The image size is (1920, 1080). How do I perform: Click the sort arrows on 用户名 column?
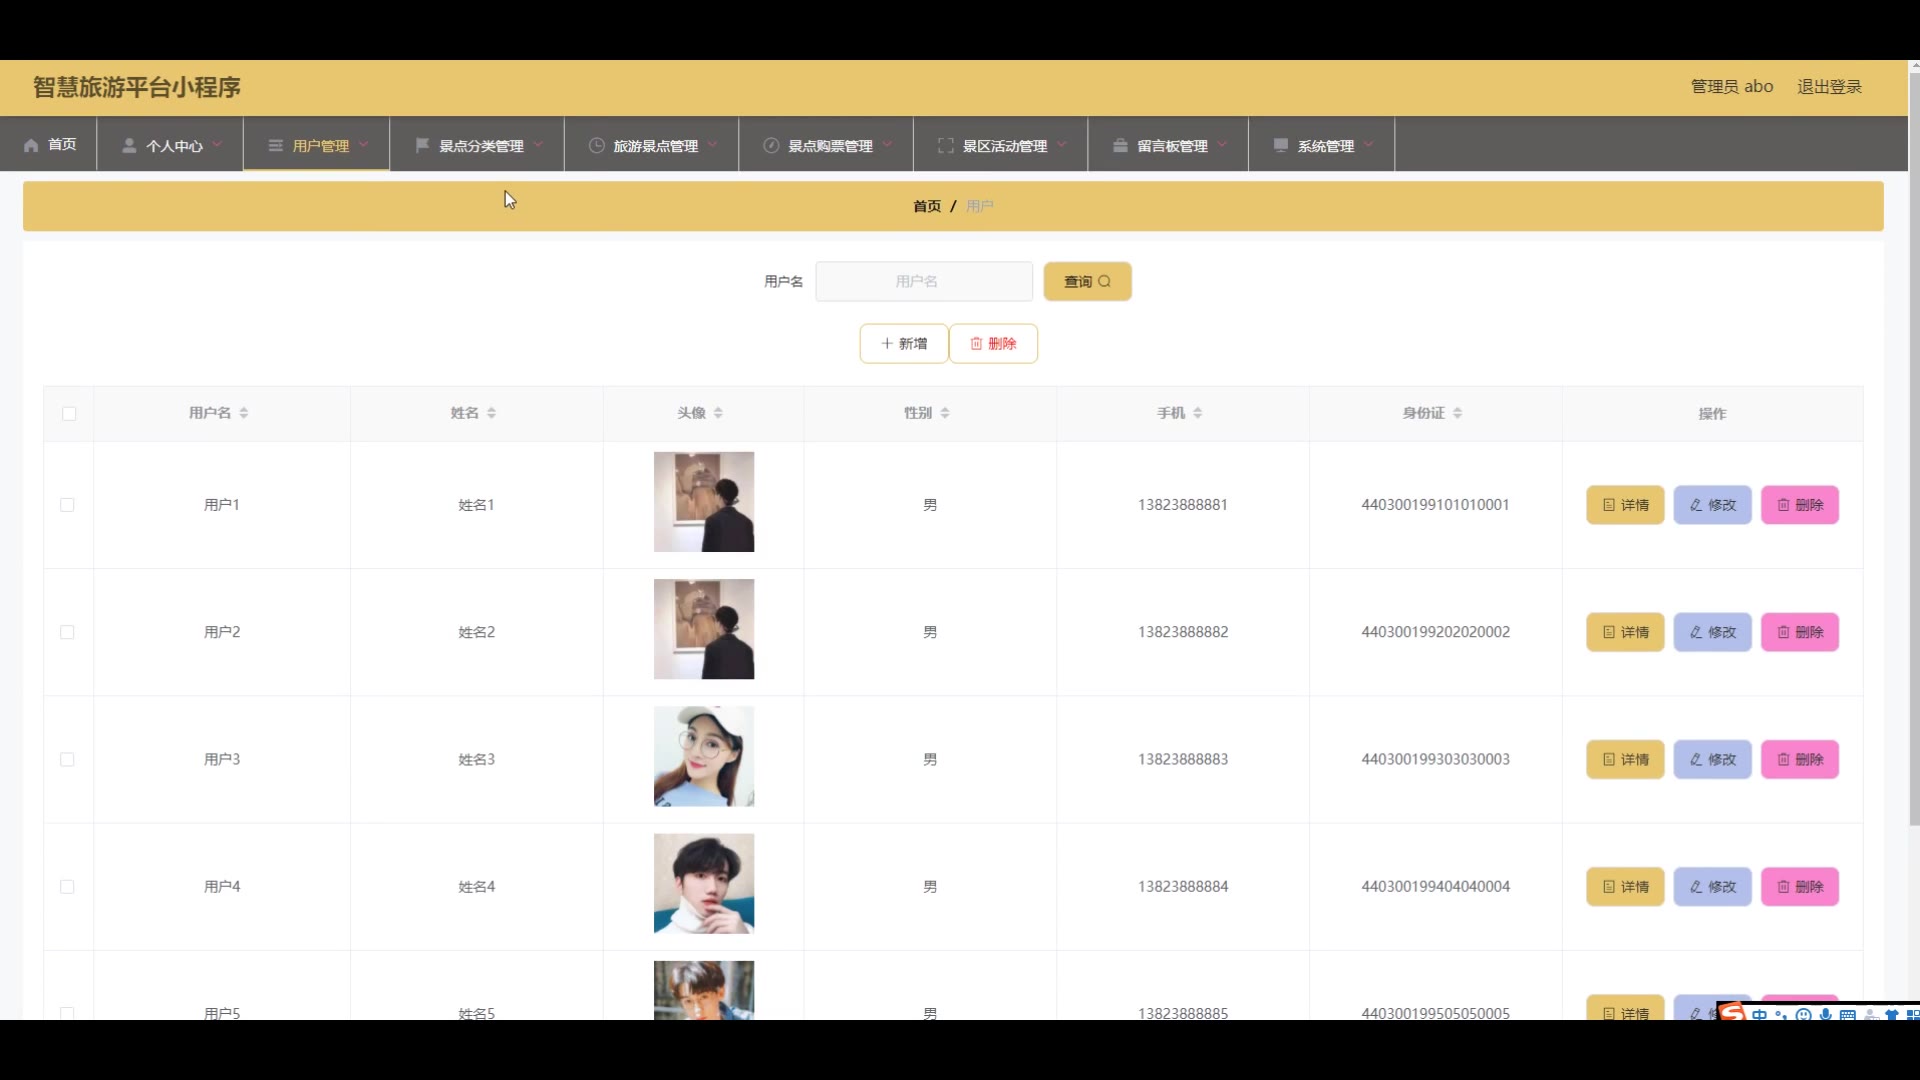pos(244,413)
